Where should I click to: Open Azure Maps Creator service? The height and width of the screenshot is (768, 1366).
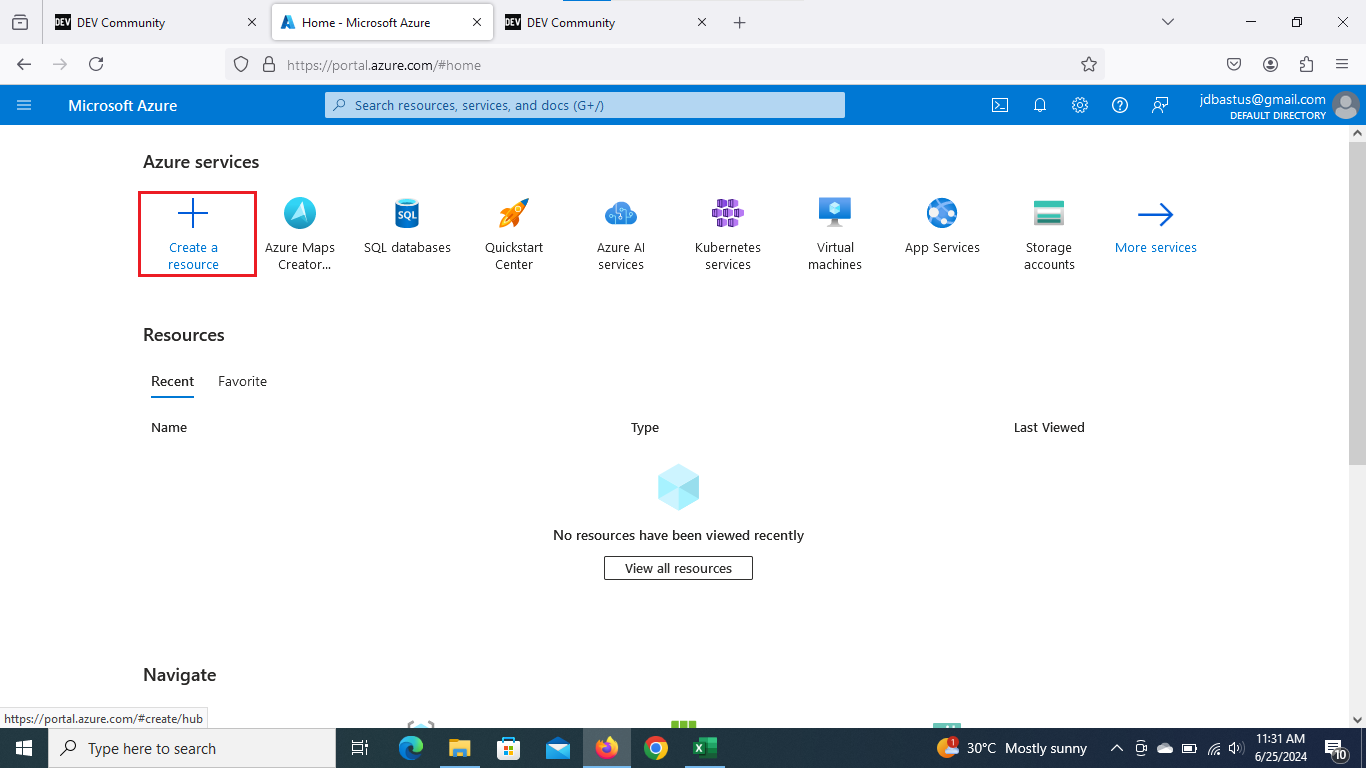(x=300, y=235)
